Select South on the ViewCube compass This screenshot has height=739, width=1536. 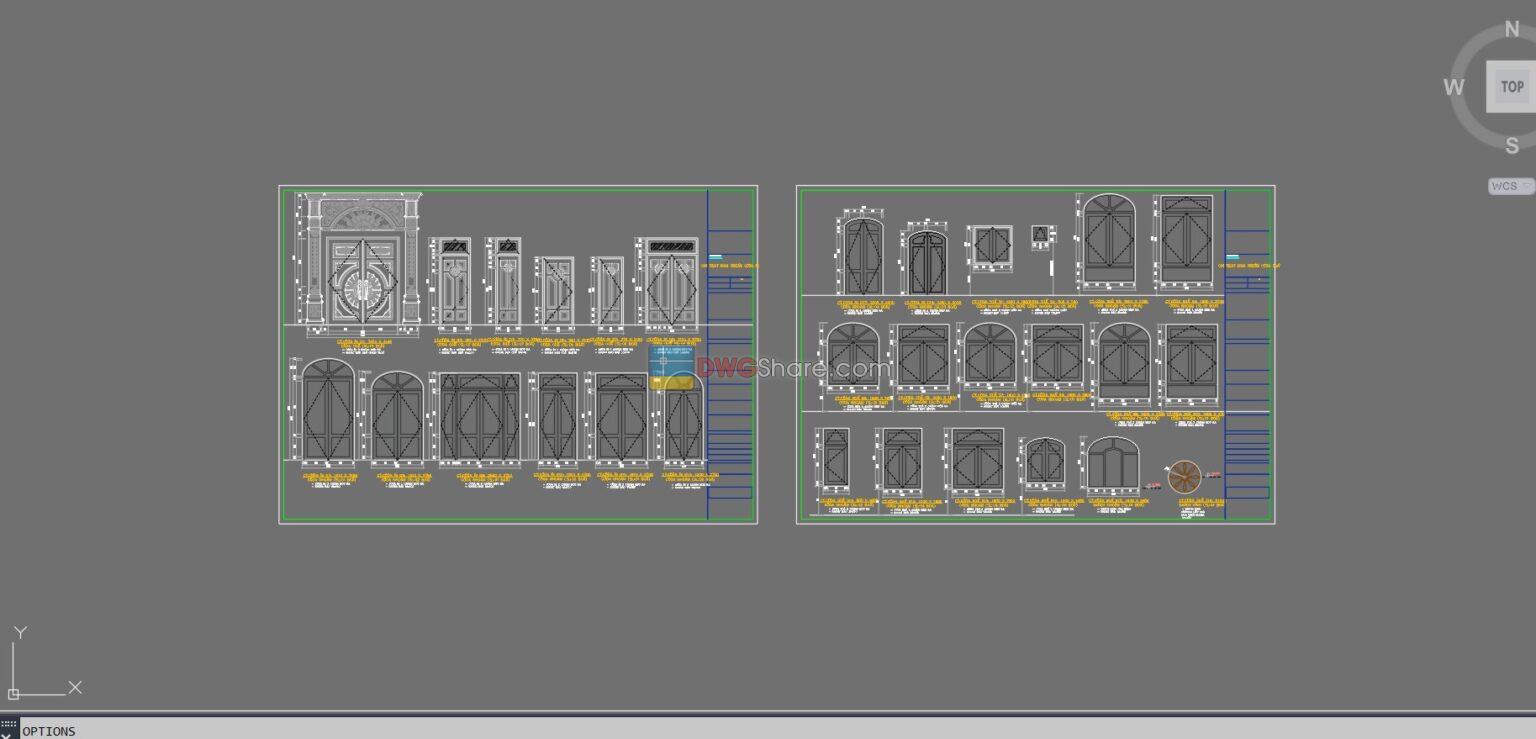(1513, 145)
